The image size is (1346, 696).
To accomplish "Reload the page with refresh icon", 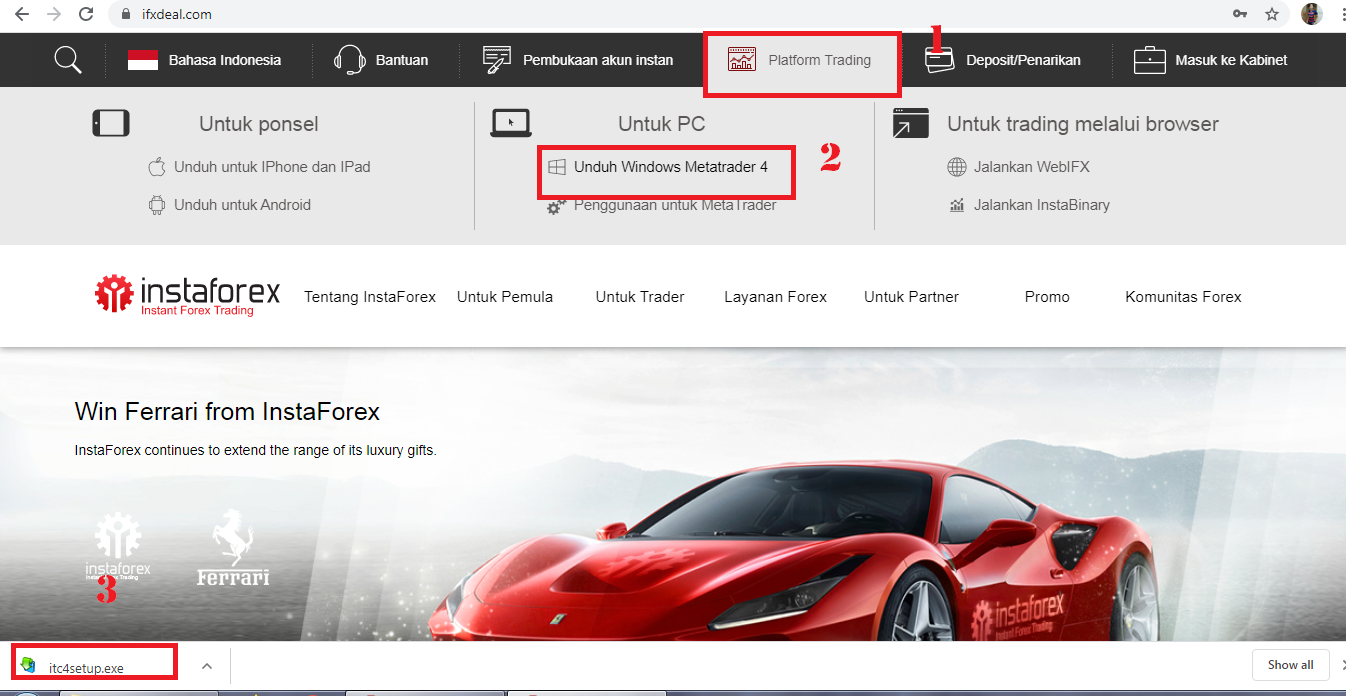I will pos(86,14).
